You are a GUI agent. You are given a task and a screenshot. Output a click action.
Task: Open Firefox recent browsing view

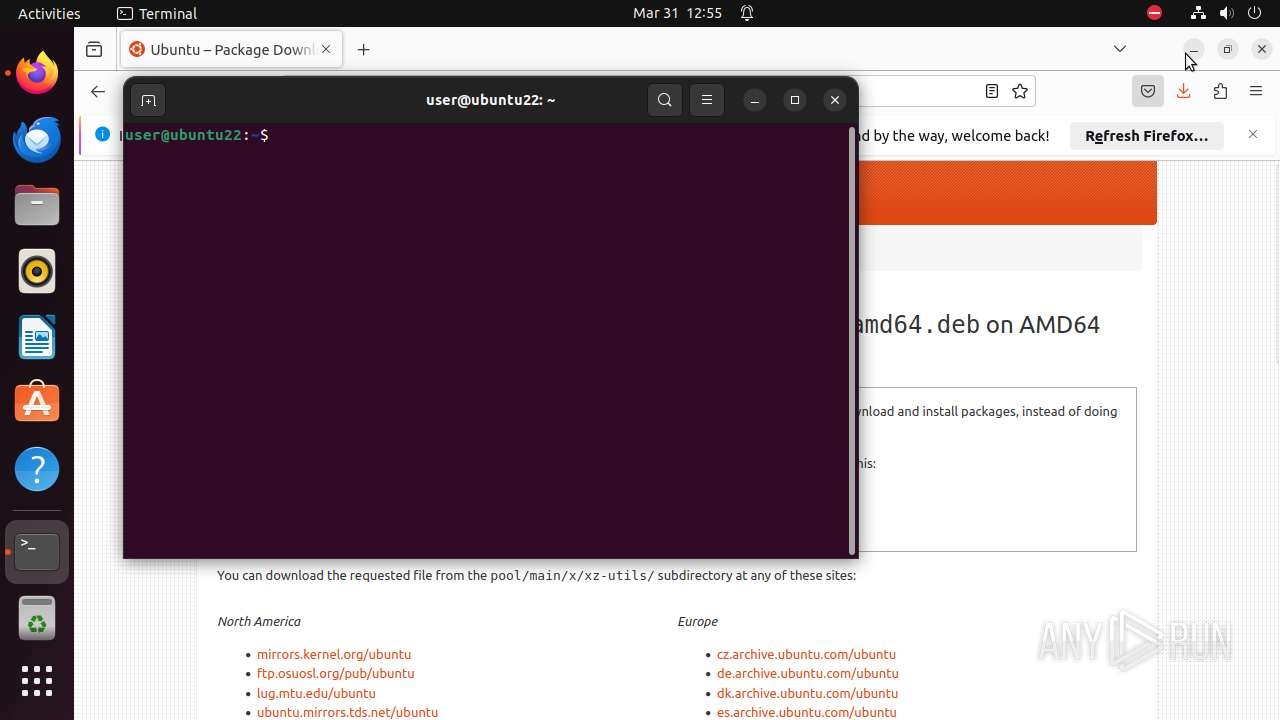(x=94, y=49)
